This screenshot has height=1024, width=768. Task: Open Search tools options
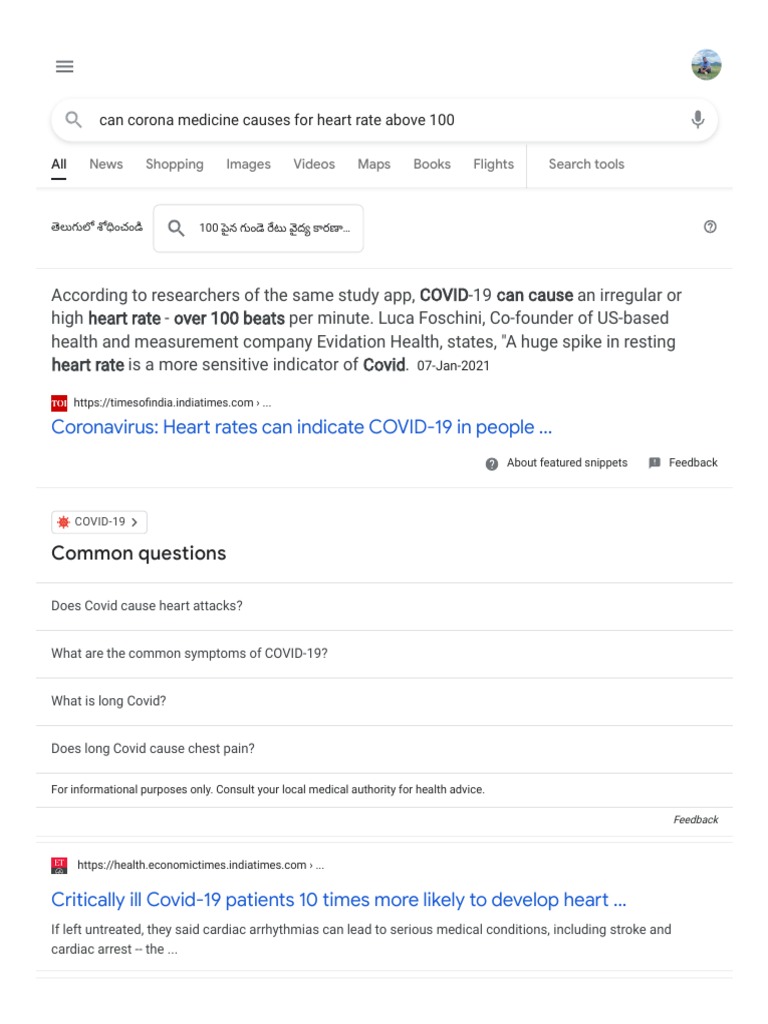[x=586, y=165]
